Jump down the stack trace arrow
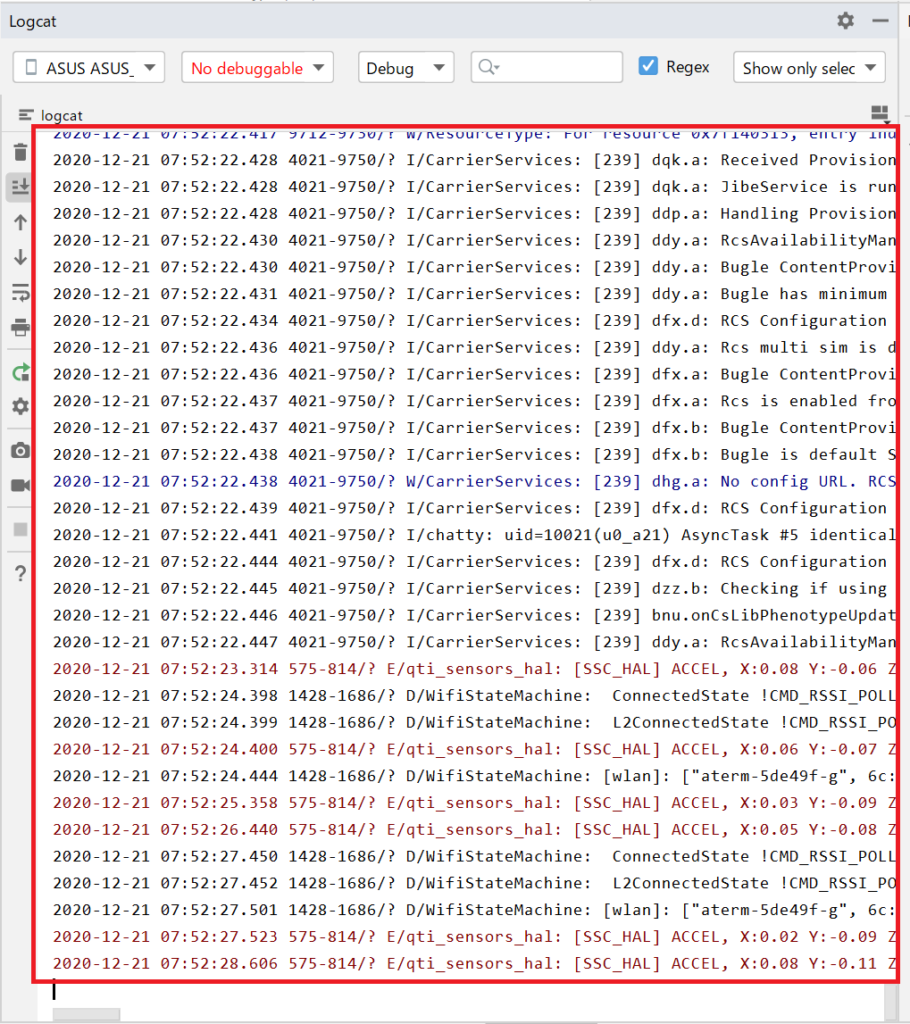Screen dimensions: 910x1024 pyautogui.click(x=20, y=257)
